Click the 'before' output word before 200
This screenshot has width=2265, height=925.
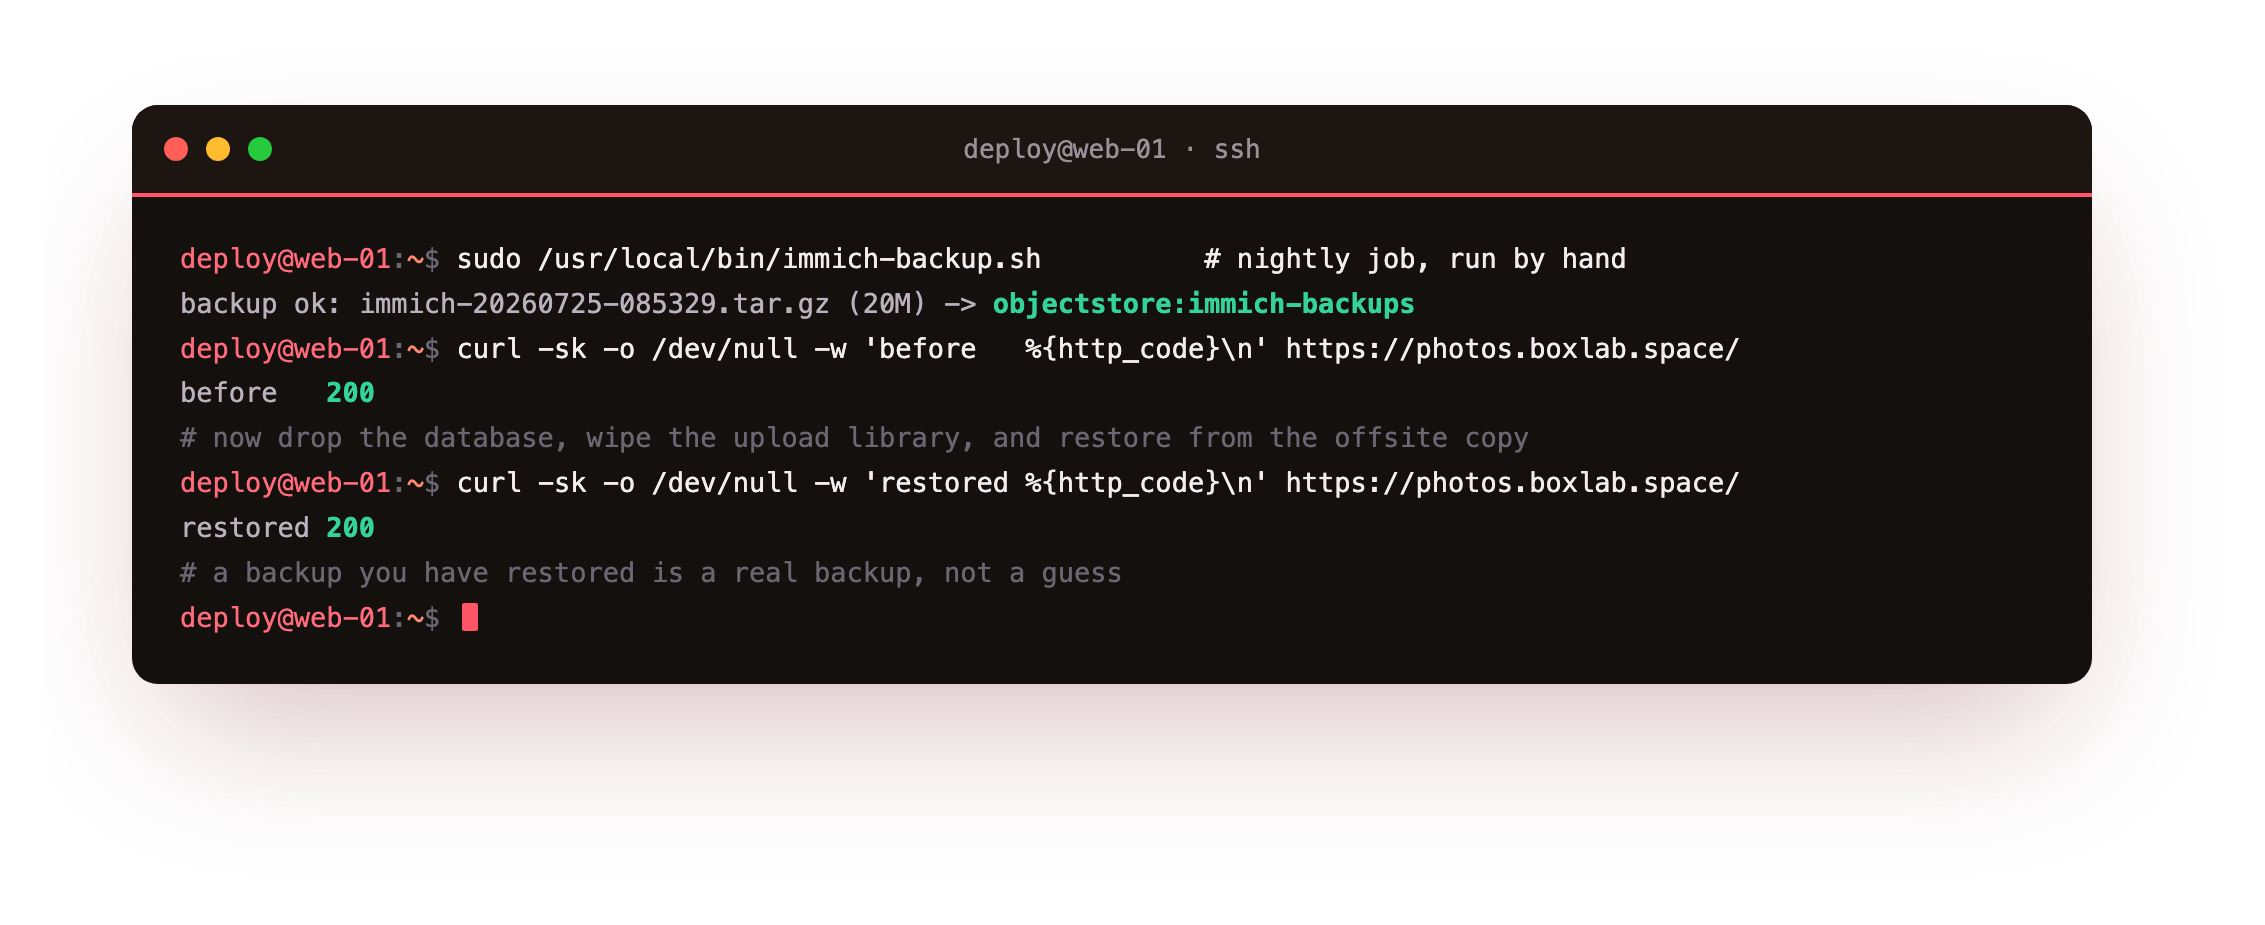pos(229,393)
